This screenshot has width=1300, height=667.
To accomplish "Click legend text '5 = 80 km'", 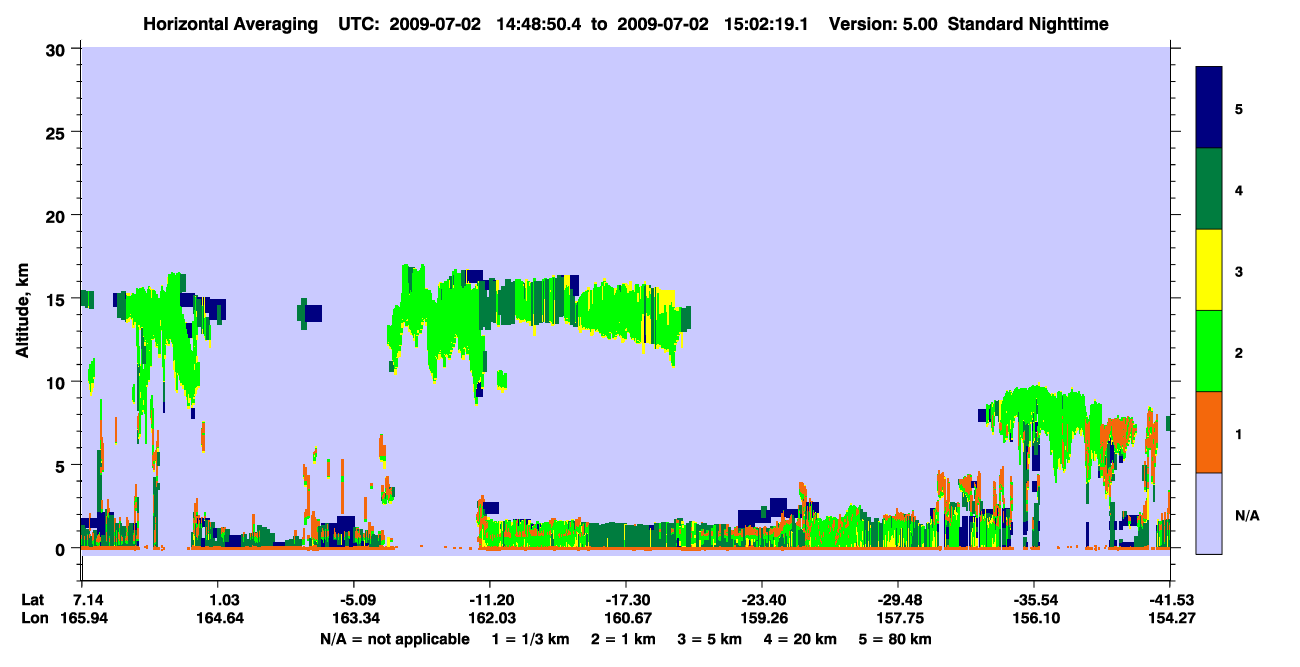I will pyautogui.click(x=897, y=638).
